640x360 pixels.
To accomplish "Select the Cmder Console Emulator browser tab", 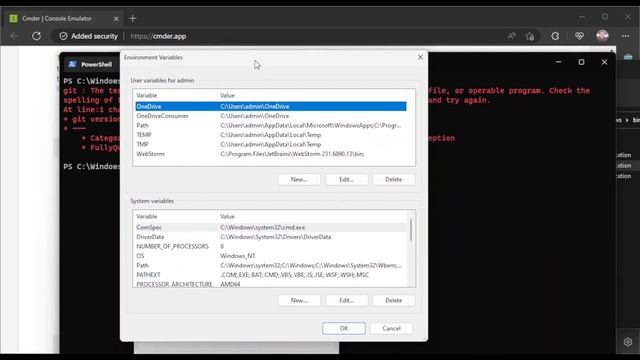I will click(x=64, y=18).
